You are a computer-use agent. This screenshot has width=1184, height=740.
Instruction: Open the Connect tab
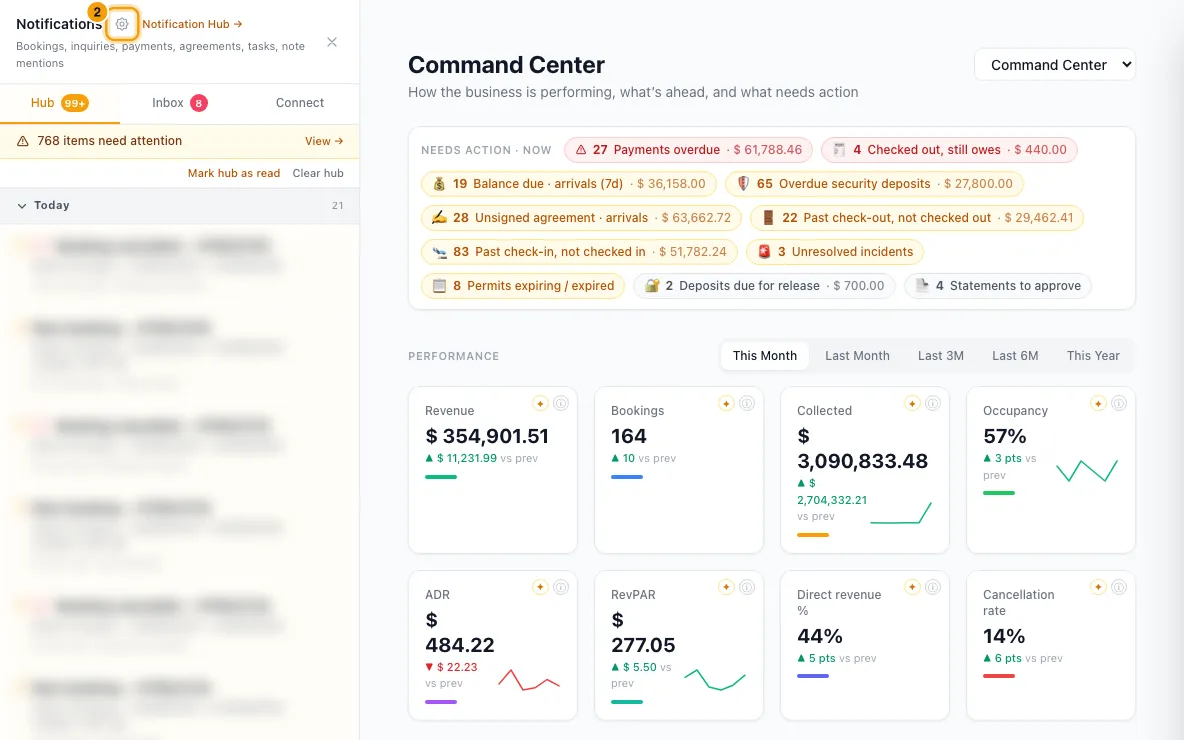point(300,103)
